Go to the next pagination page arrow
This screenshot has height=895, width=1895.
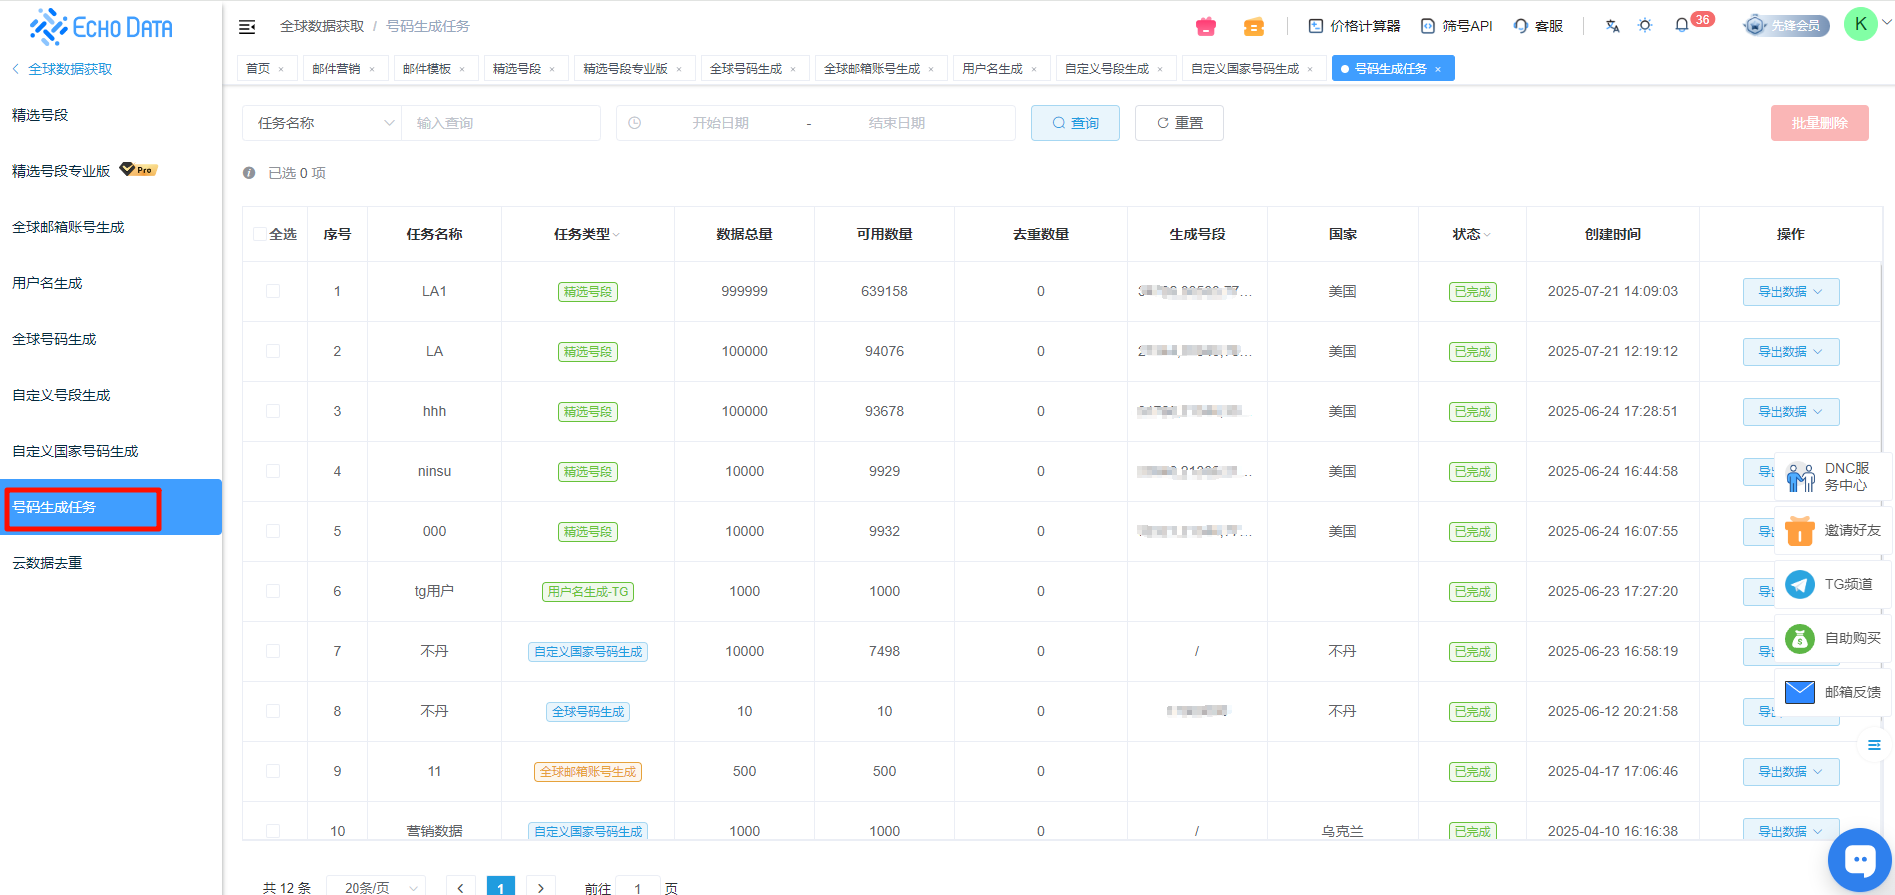[x=541, y=887]
